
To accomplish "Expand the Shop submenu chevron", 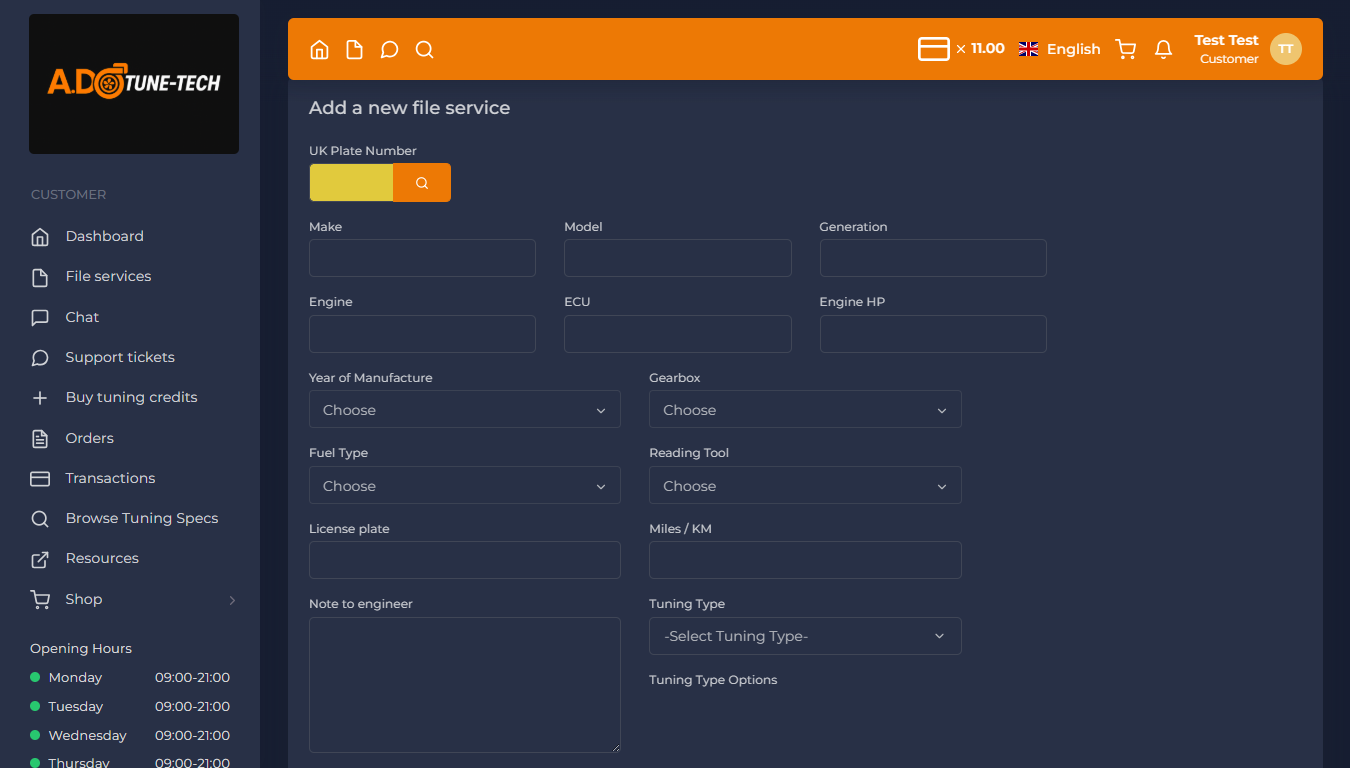I will (232, 600).
